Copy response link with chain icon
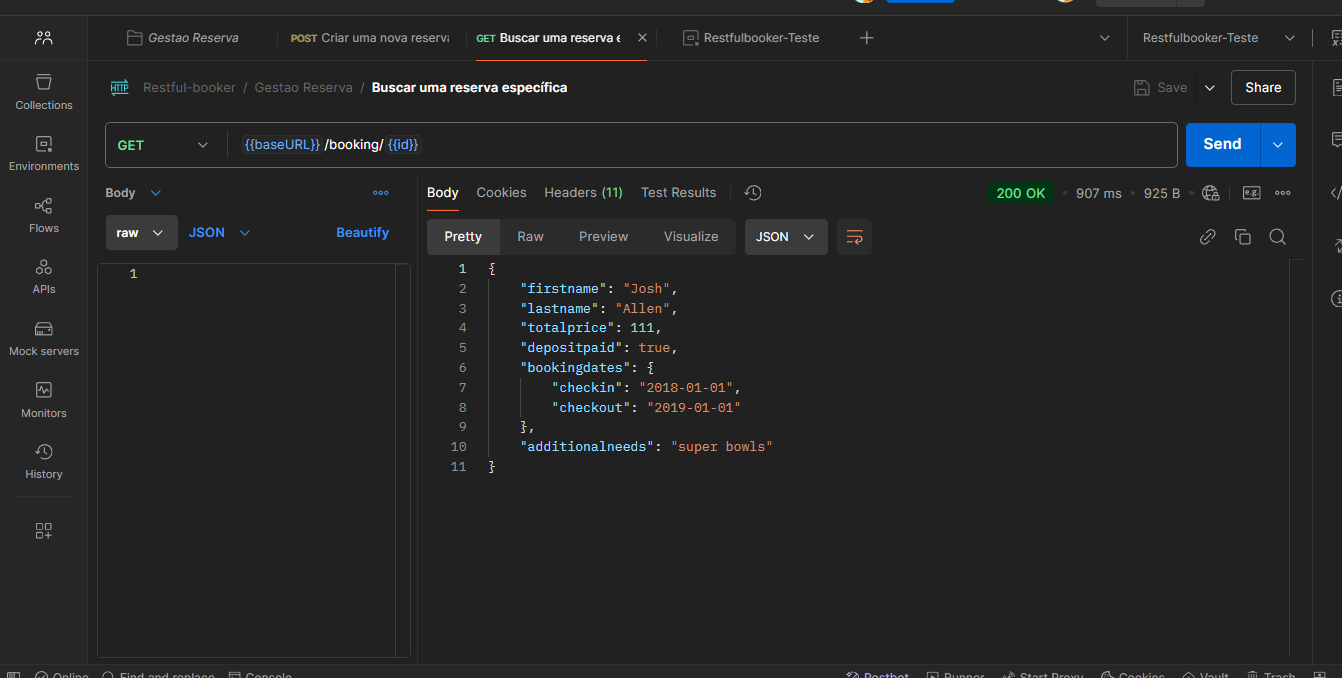The image size is (1342, 678). point(1207,237)
